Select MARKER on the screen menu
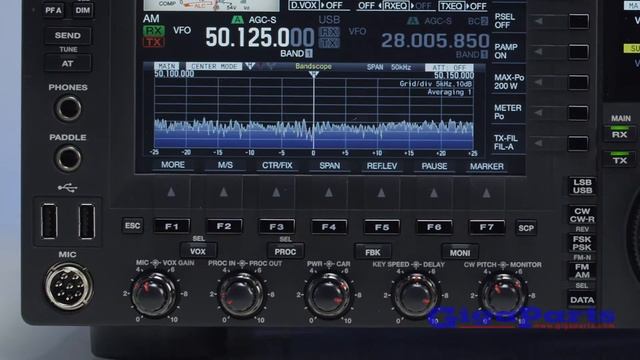The height and width of the screenshot is (360, 640). pos(487,167)
